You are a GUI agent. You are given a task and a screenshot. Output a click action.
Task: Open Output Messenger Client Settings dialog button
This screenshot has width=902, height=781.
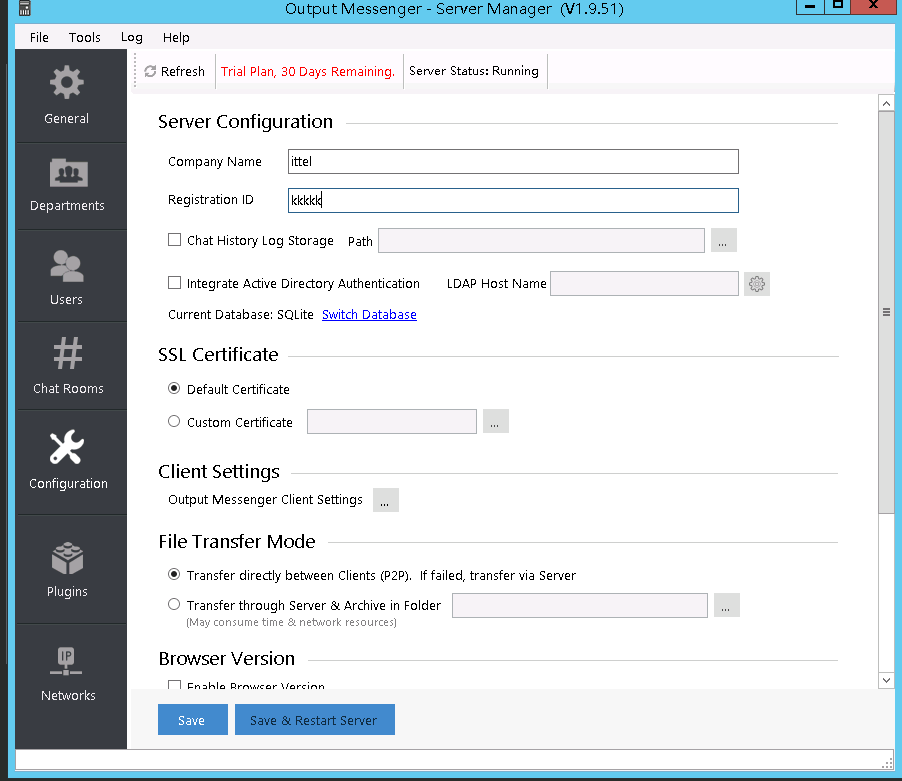point(385,500)
